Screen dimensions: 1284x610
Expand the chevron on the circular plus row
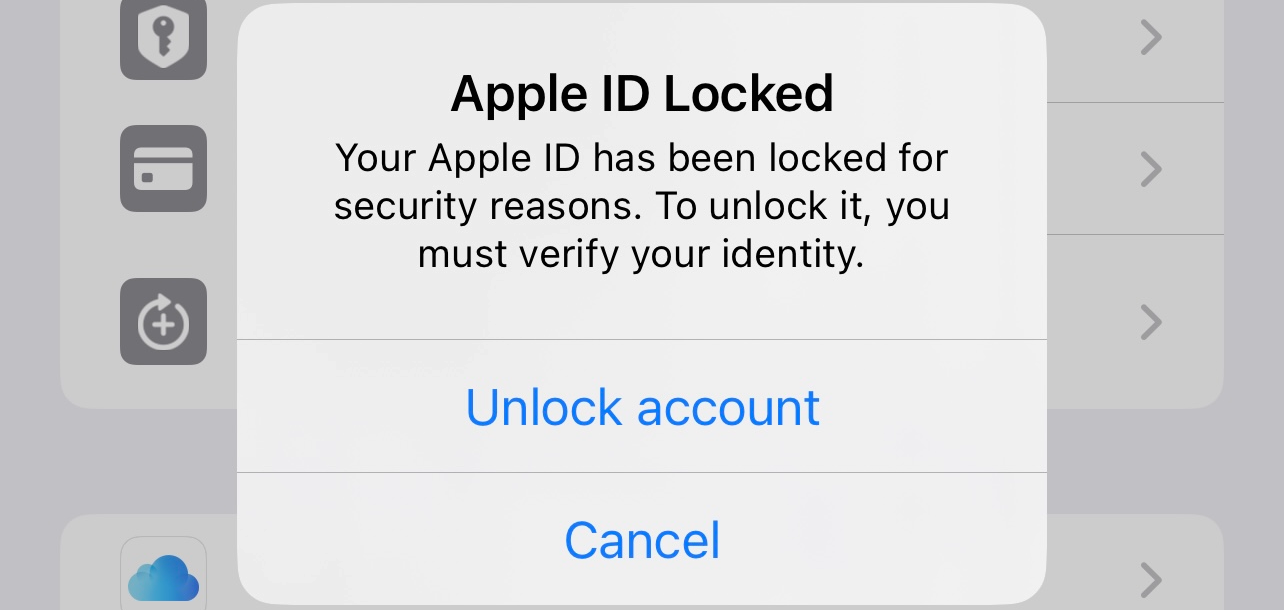point(1152,321)
